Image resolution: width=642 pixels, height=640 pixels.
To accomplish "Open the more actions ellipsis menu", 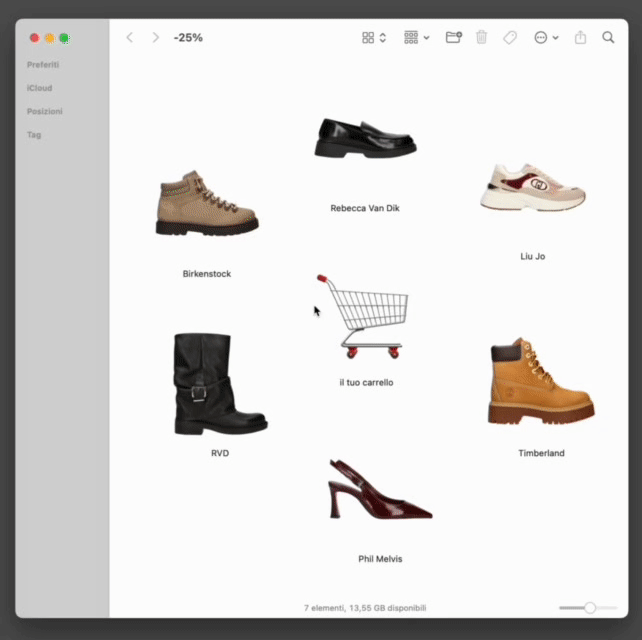I will (x=545, y=37).
